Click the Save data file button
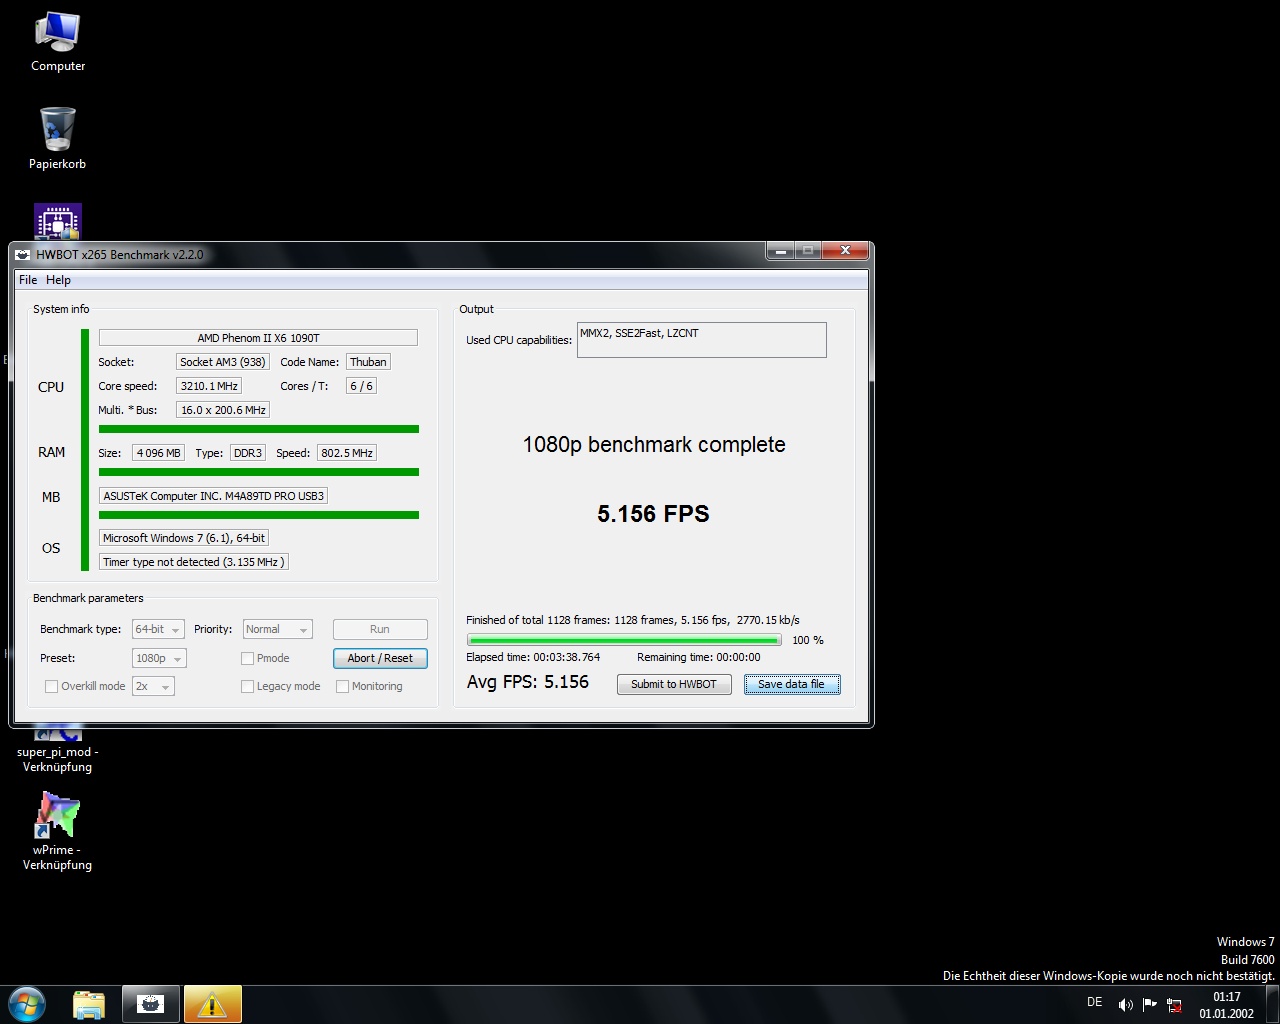Viewport: 1280px width, 1024px height. (792, 684)
